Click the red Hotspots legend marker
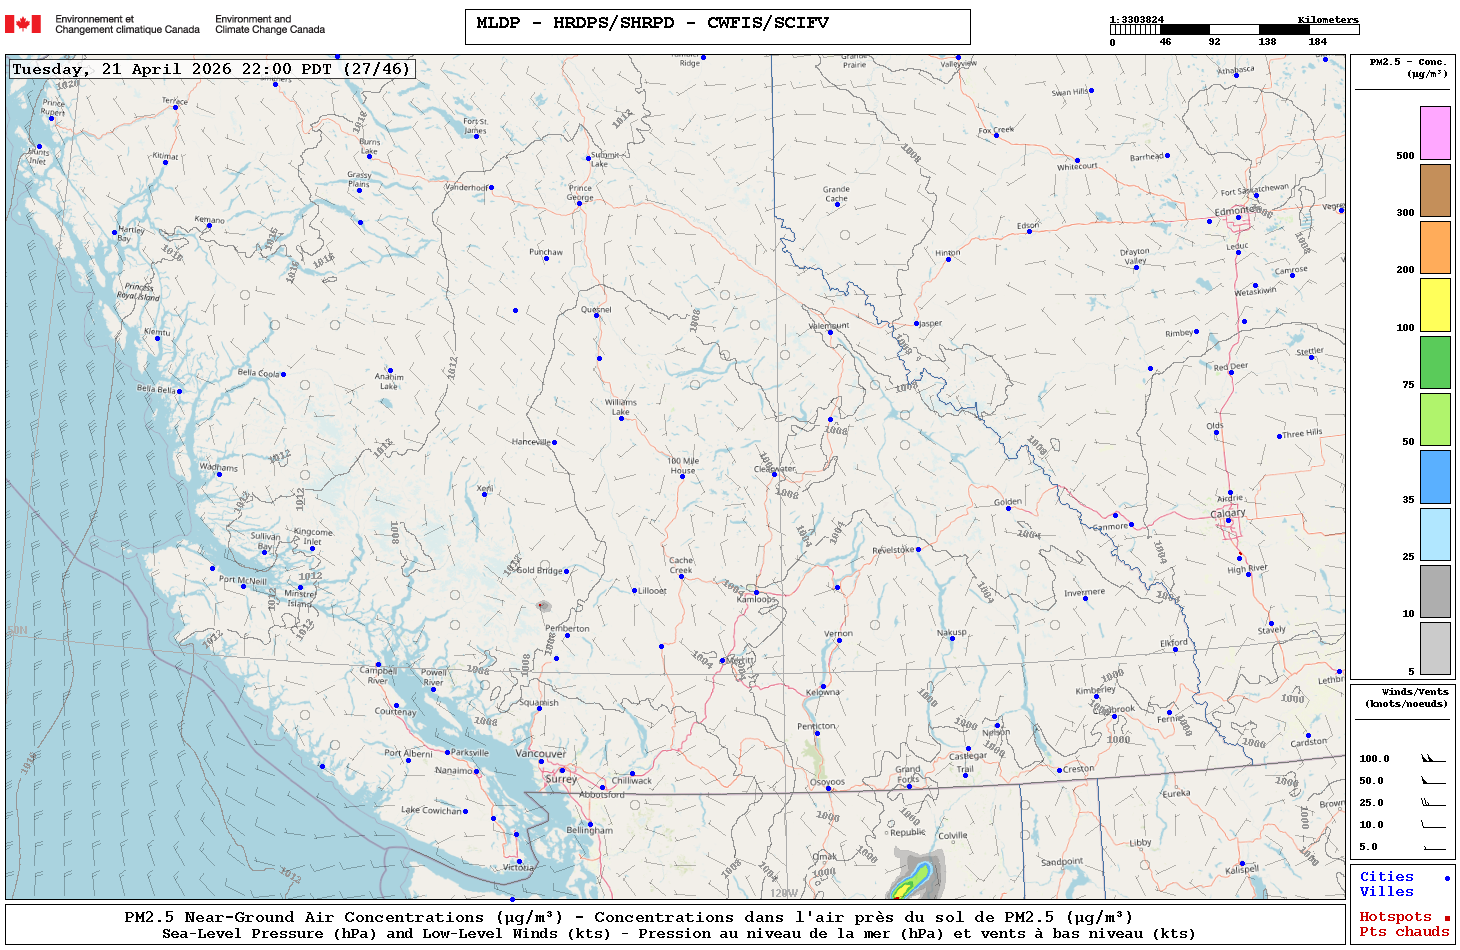The image size is (1460, 950). tap(1447, 918)
